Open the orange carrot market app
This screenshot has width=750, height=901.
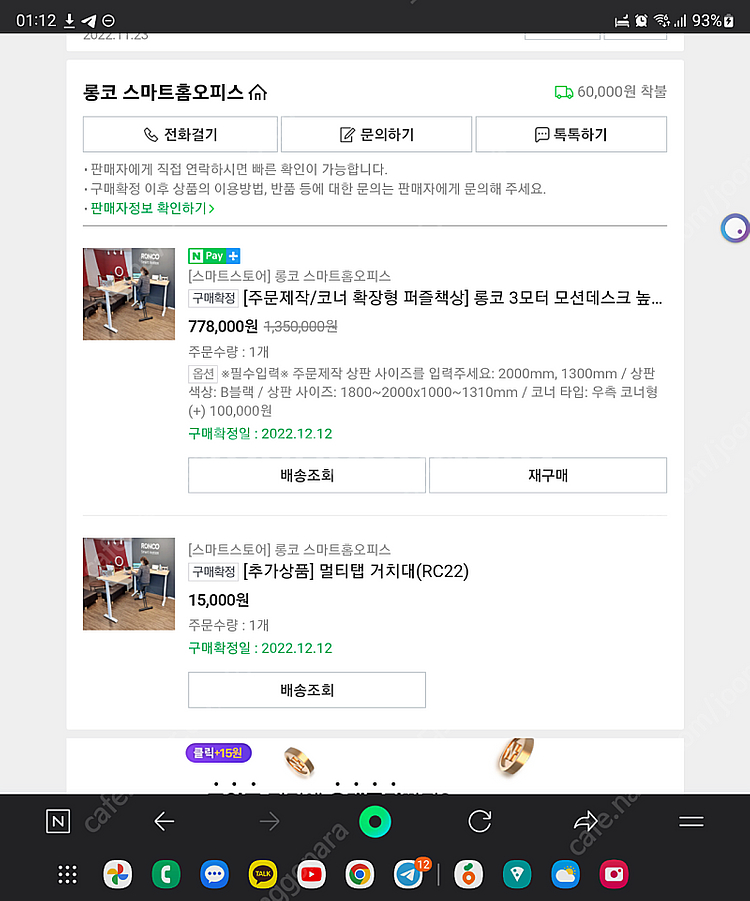pyautogui.click(x=468, y=874)
